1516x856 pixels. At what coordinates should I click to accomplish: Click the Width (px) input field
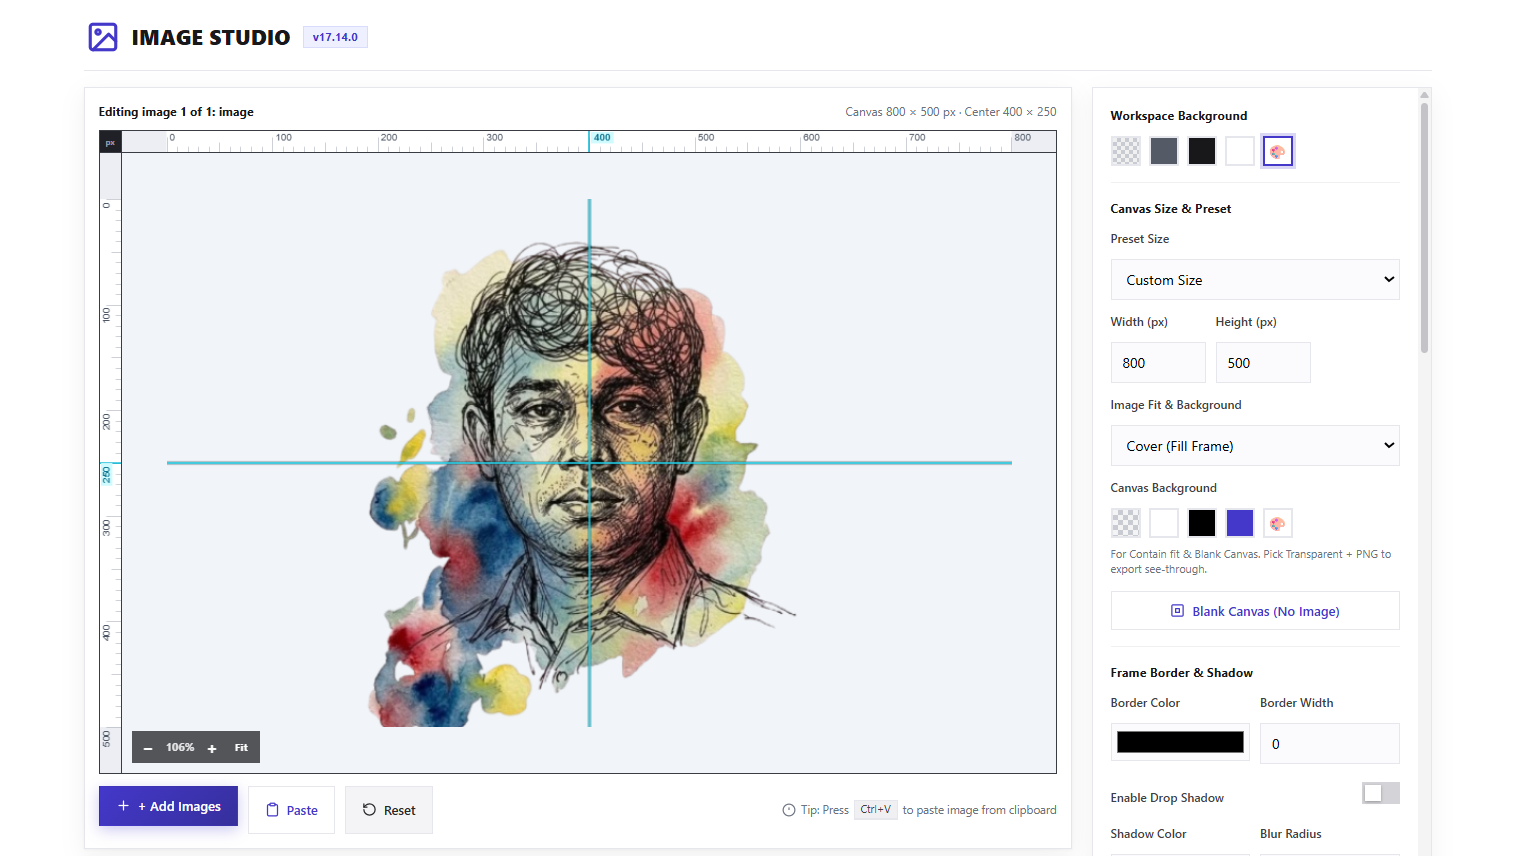pos(1158,363)
